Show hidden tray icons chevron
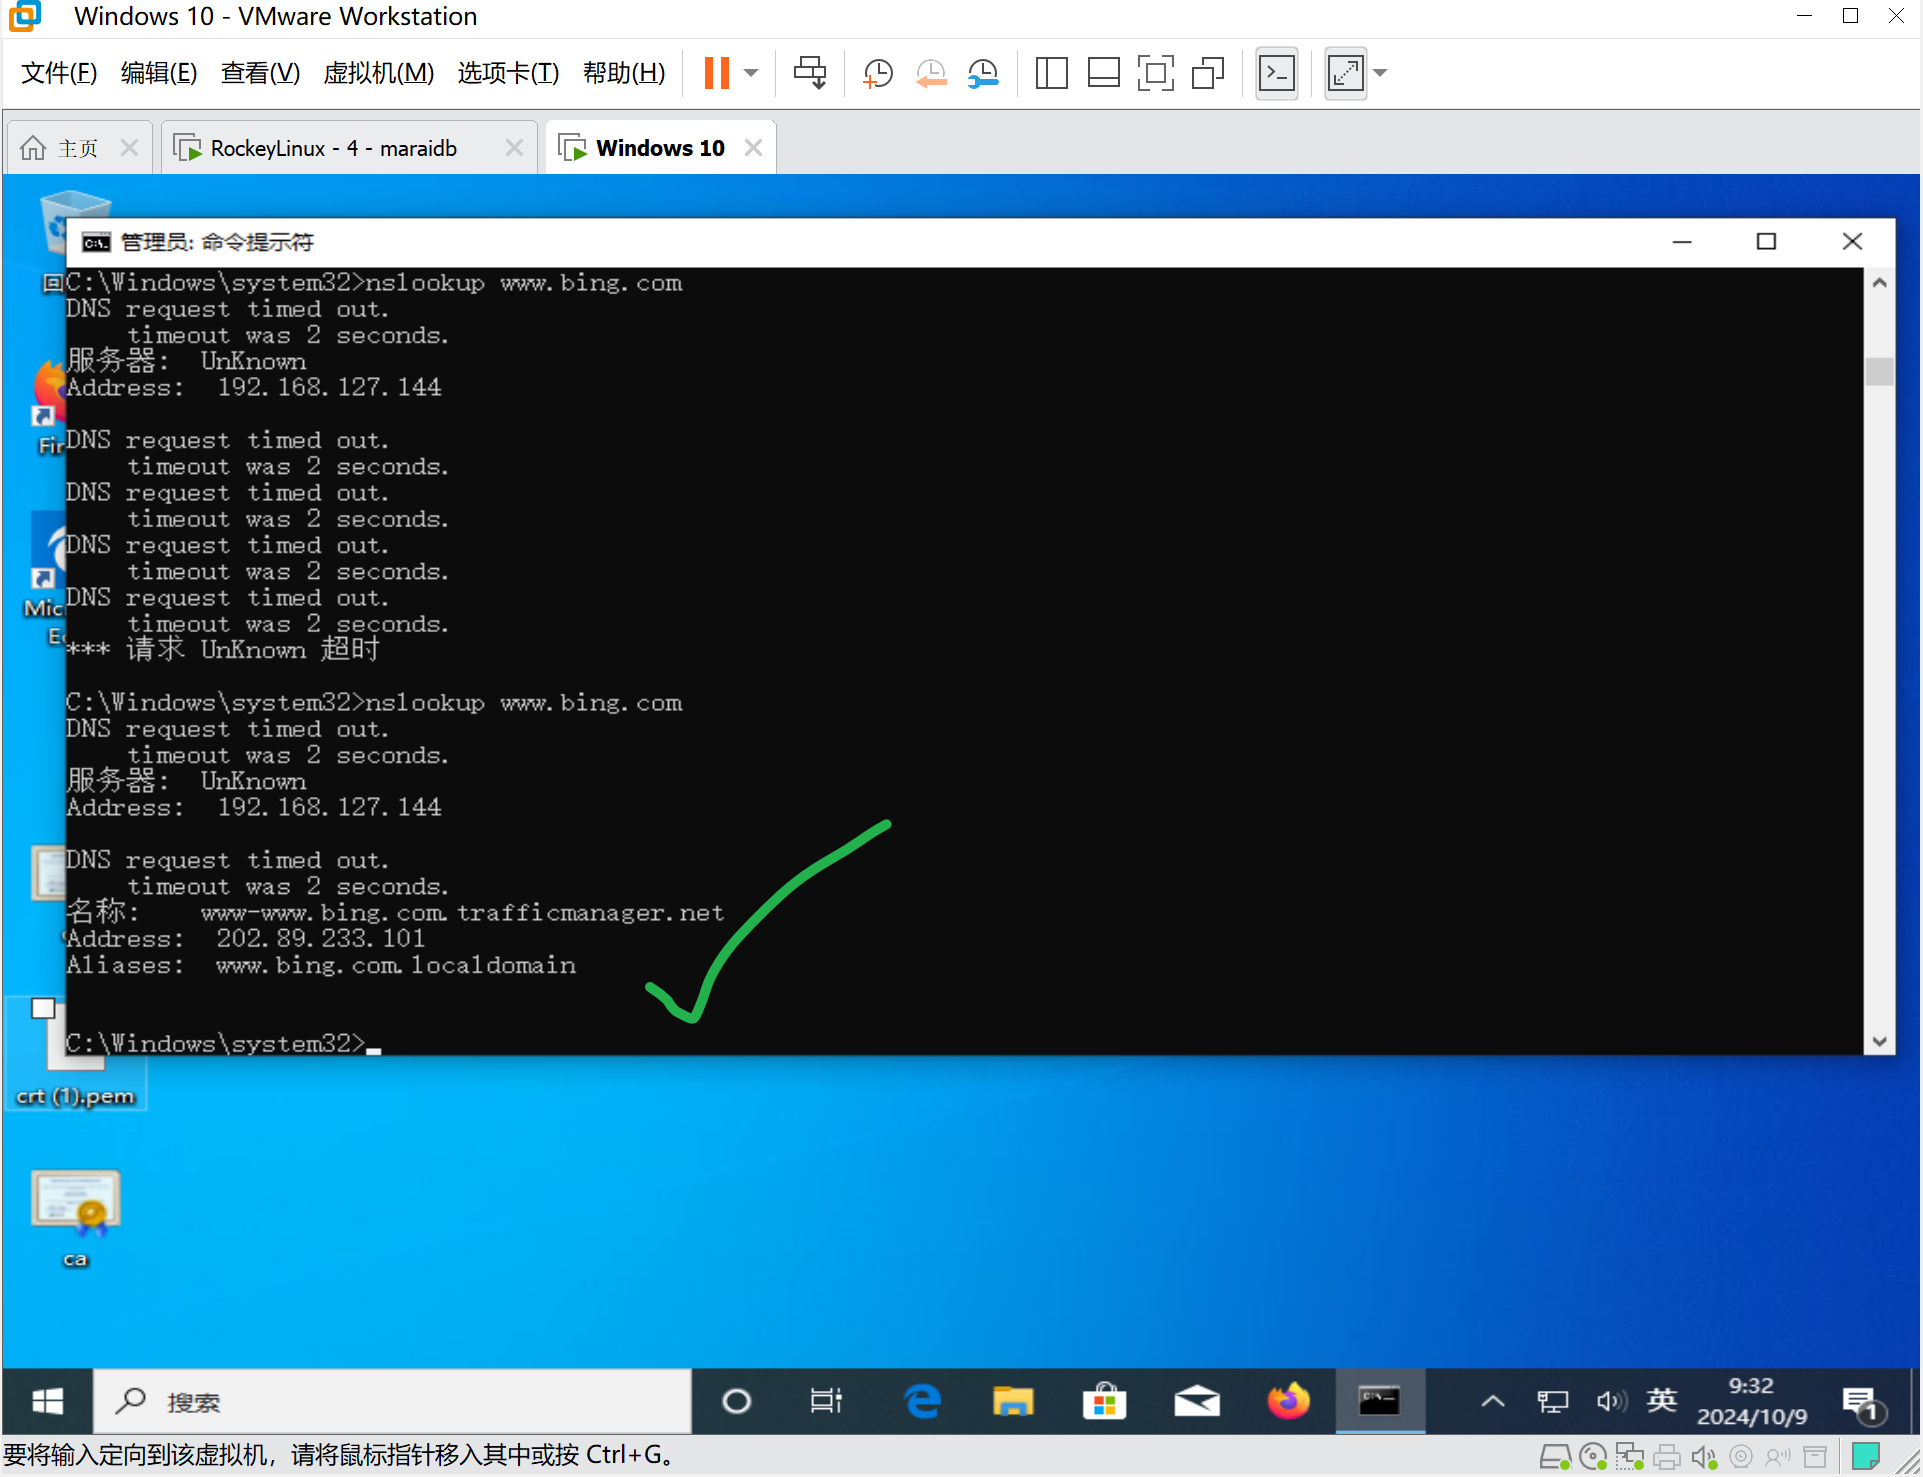The image size is (1923, 1477). (1492, 1401)
